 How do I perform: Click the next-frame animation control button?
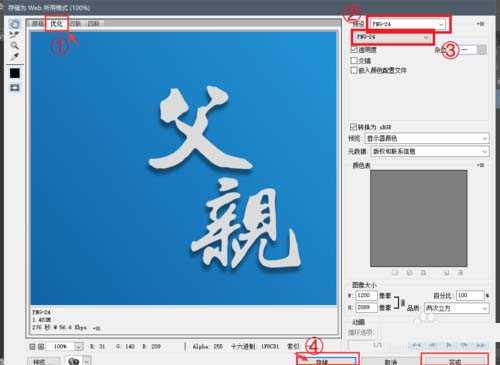(464, 345)
